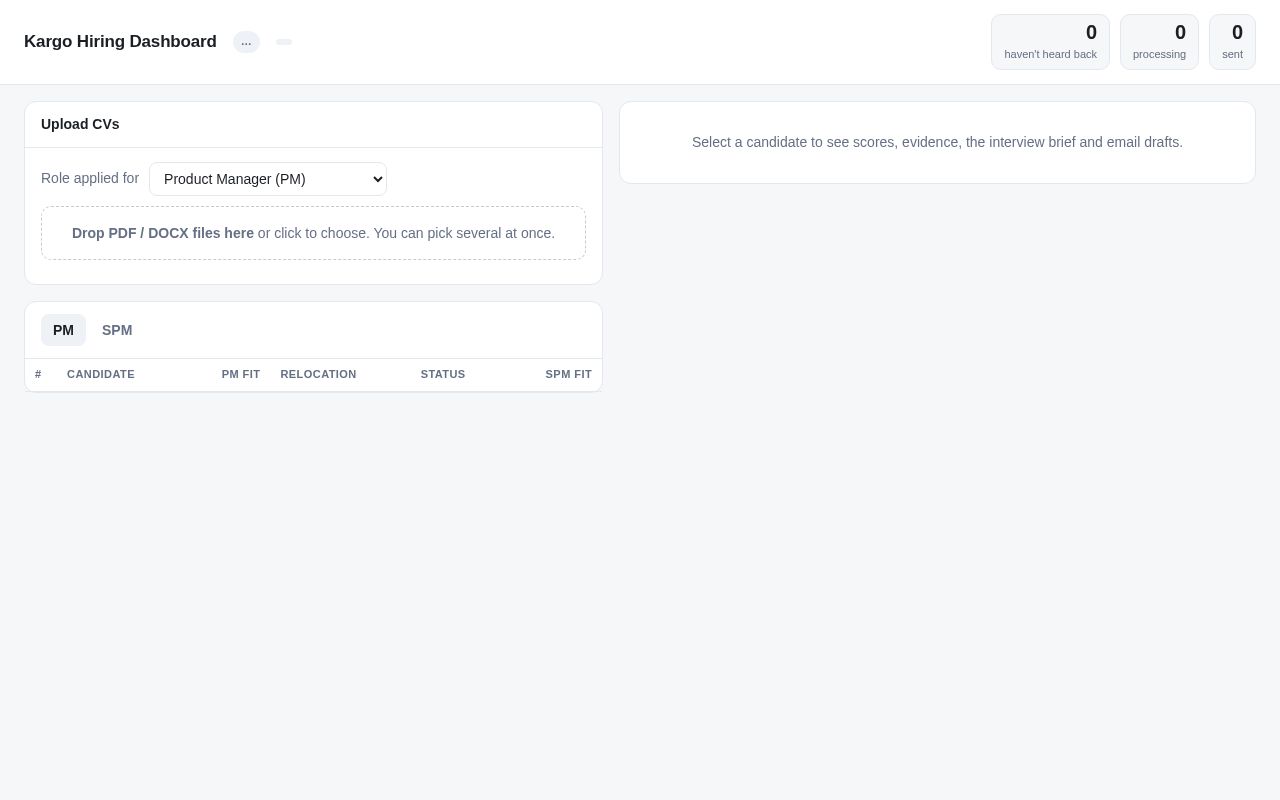Click the Drop PDF / DOCX files upload area
This screenshot has width=1280, height=800.
(x=313, y=233)
